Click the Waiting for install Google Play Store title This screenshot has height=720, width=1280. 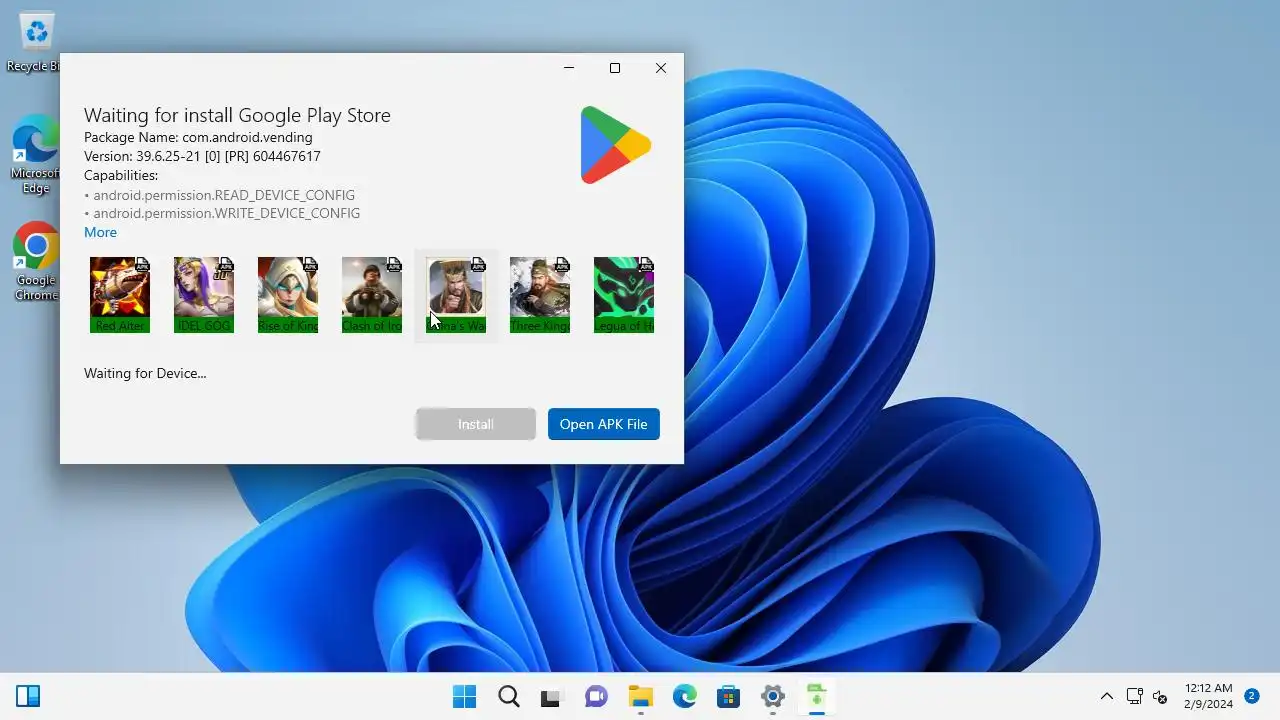point(237,115)
